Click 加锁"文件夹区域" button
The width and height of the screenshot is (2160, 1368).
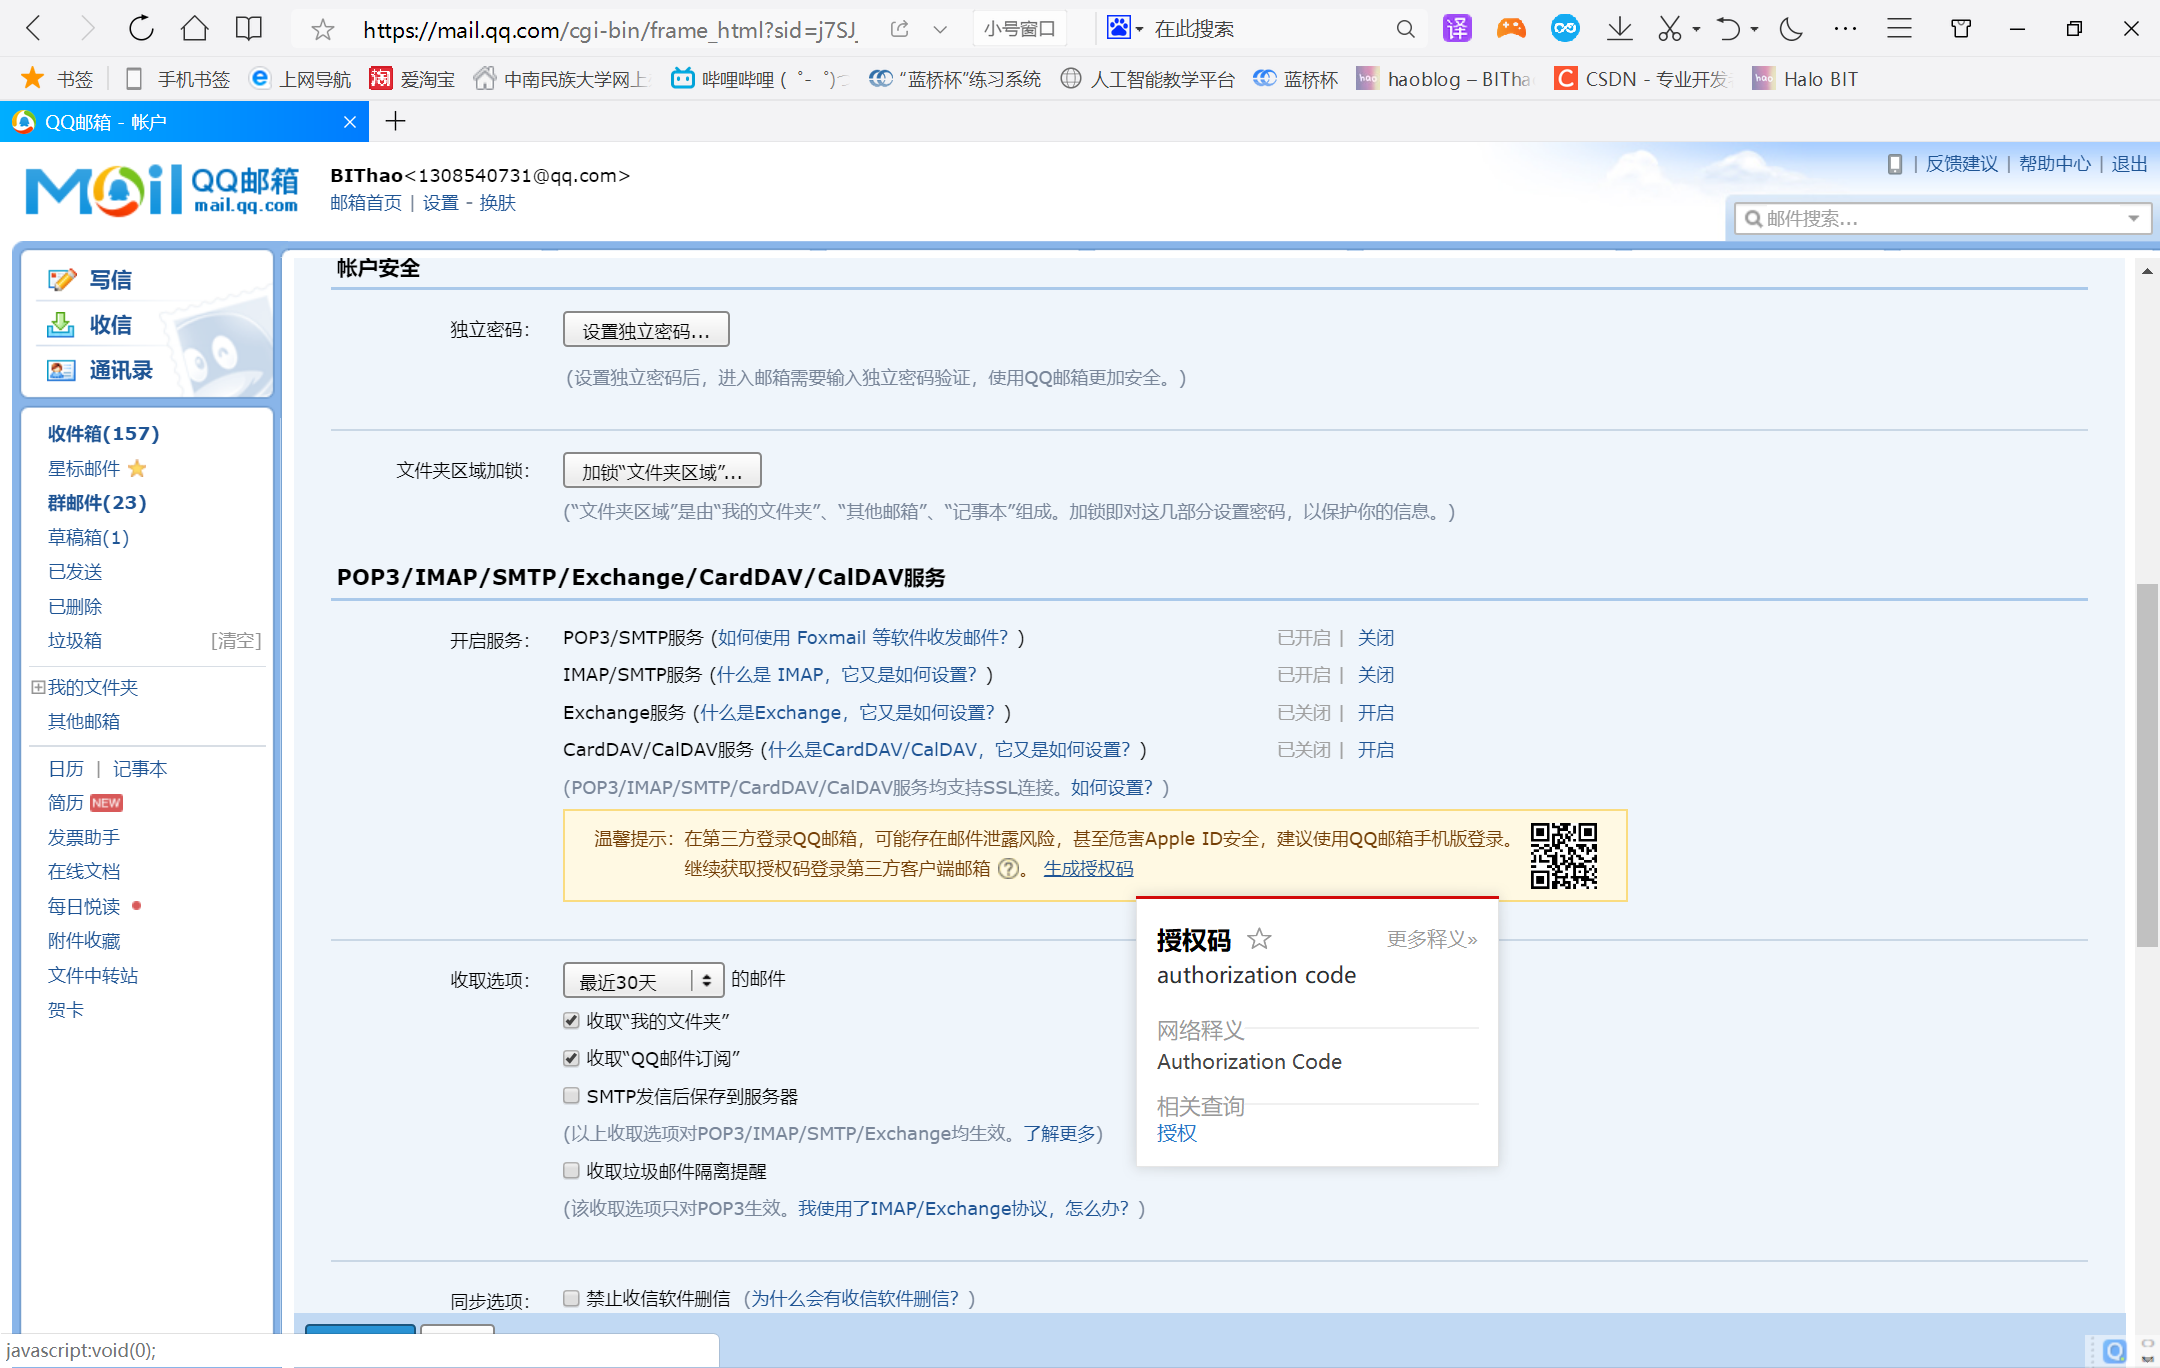click(x=662, y=471)
